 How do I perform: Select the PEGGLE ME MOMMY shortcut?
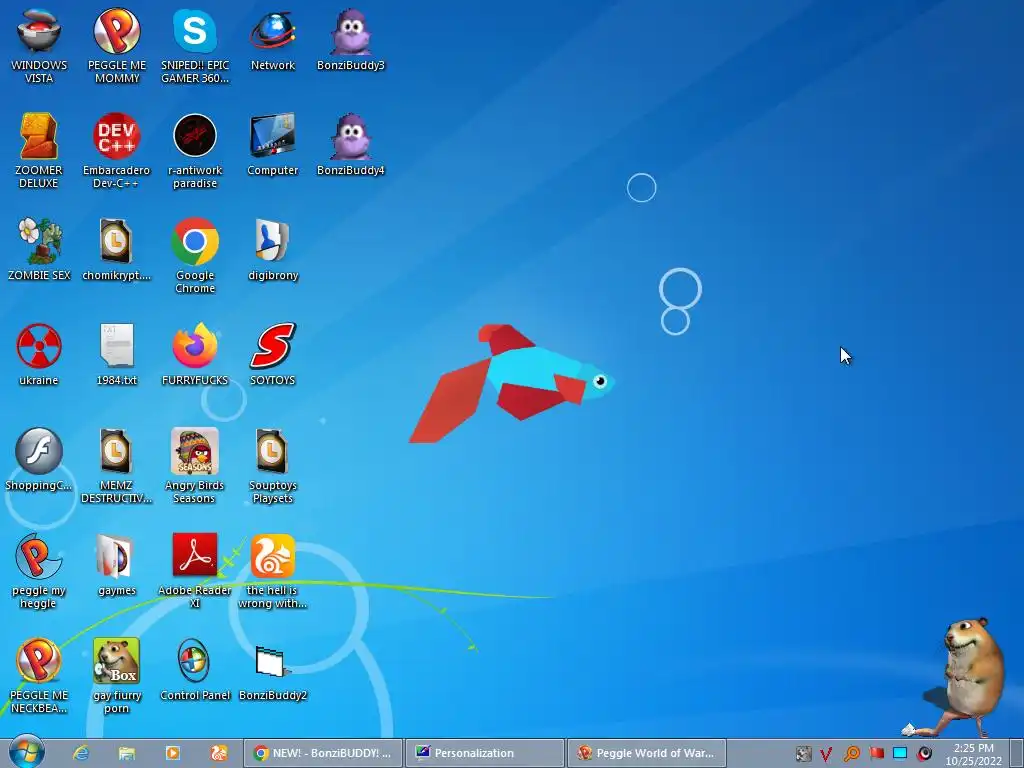tap(117, 44)
